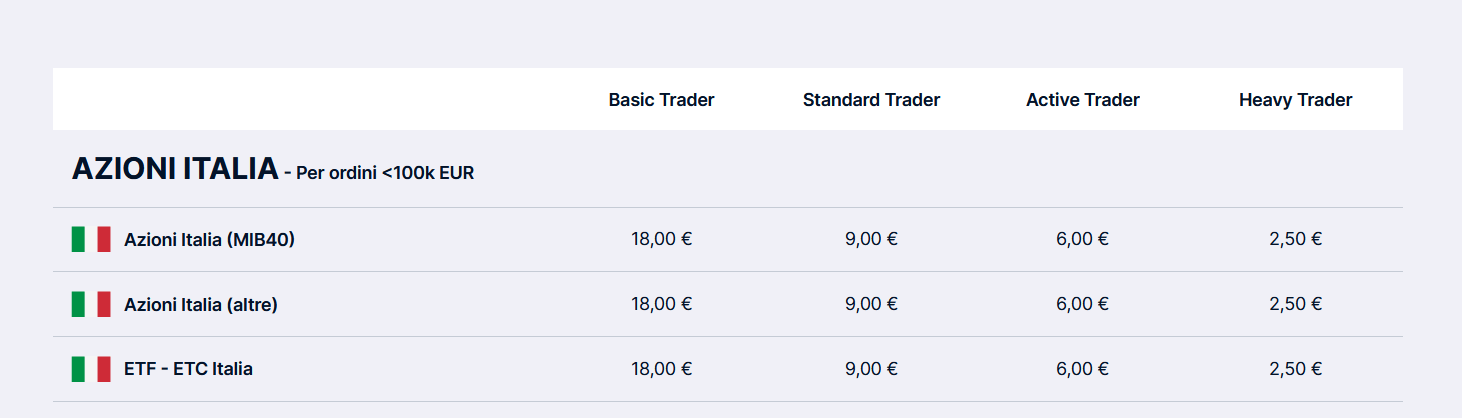Image resolution: width=1462 pixels, height=418 pixels.
Task: Click the Azioni Italia (altre) row label
Action: pos(201,305)
